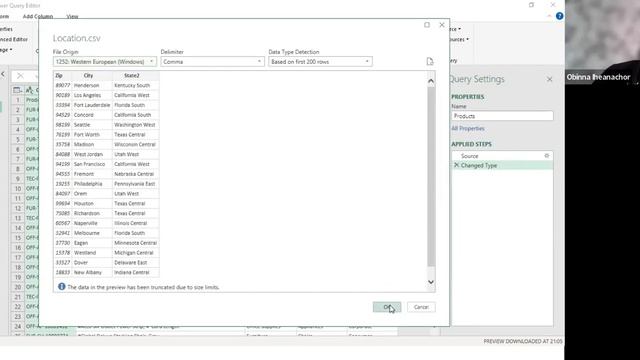Click the Fort Lauderdale city cell
The image size is (640, 360).
pos(92,105)
